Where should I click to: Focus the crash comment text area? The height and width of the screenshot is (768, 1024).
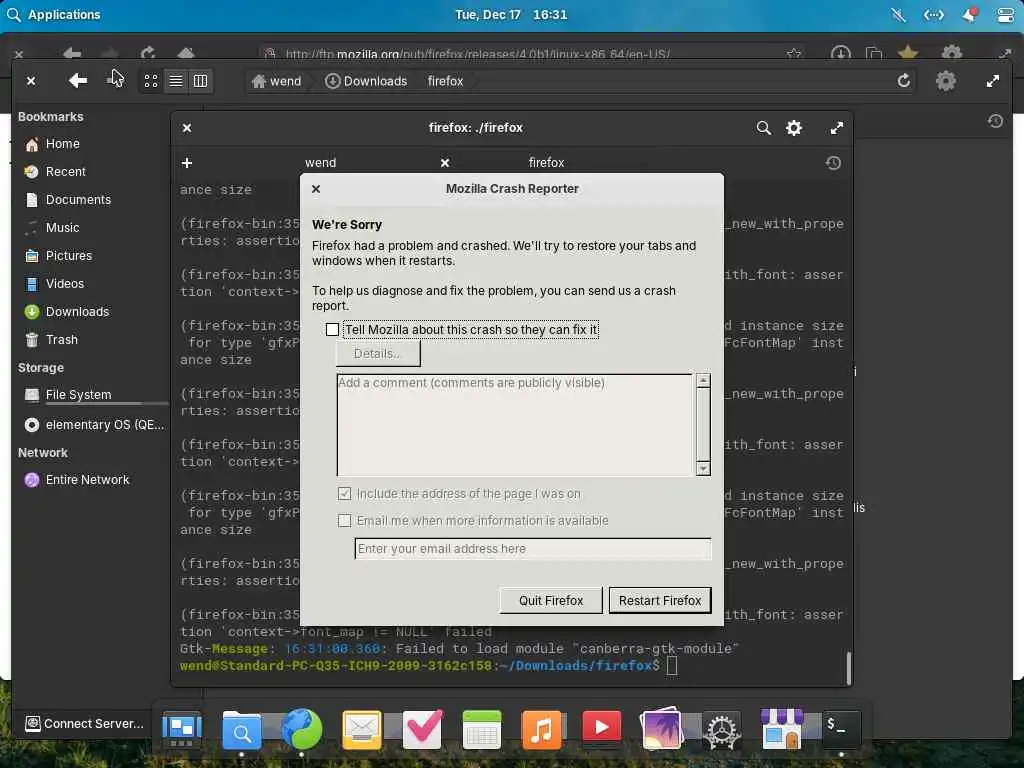pyautogui.click(x=515, y=424)
